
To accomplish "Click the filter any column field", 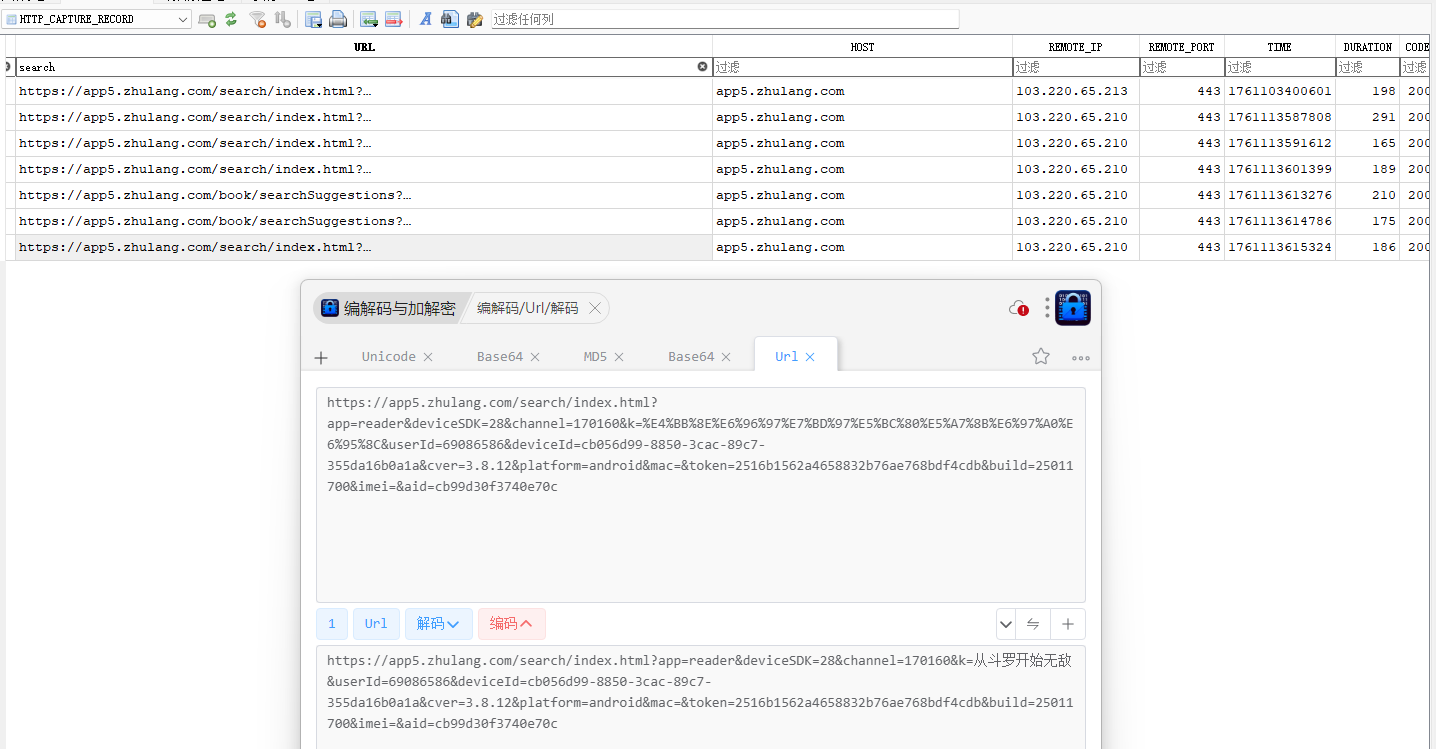I will pos(725,19).
